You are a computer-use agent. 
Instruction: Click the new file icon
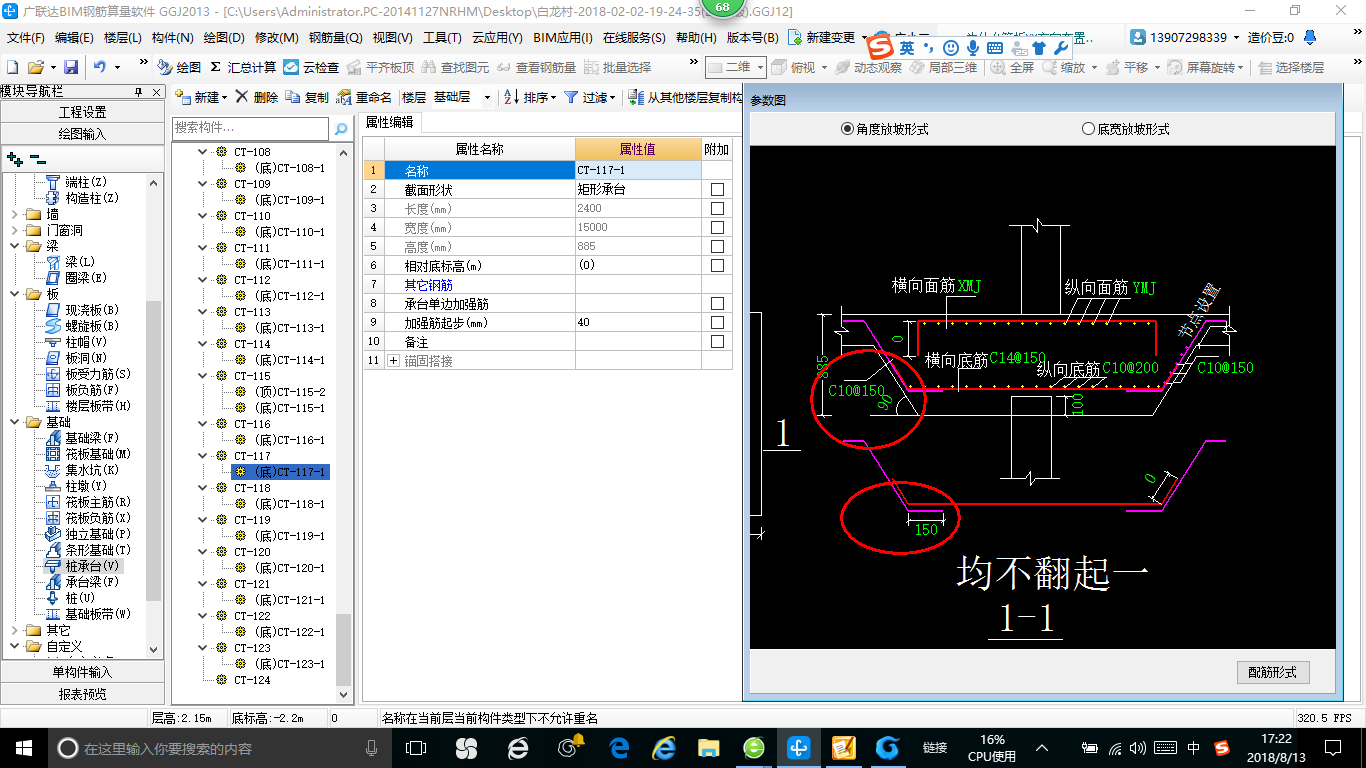[13, 67]
